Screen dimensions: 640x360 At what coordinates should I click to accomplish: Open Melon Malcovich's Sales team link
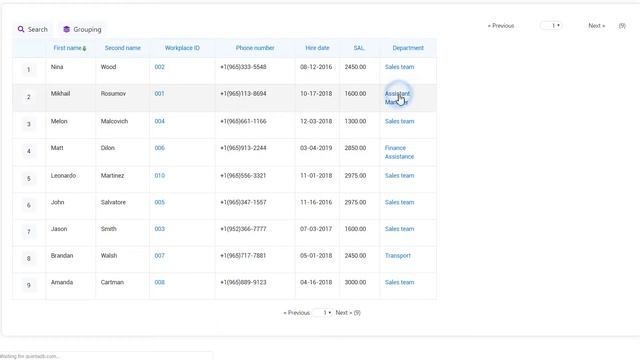[399, 121]
